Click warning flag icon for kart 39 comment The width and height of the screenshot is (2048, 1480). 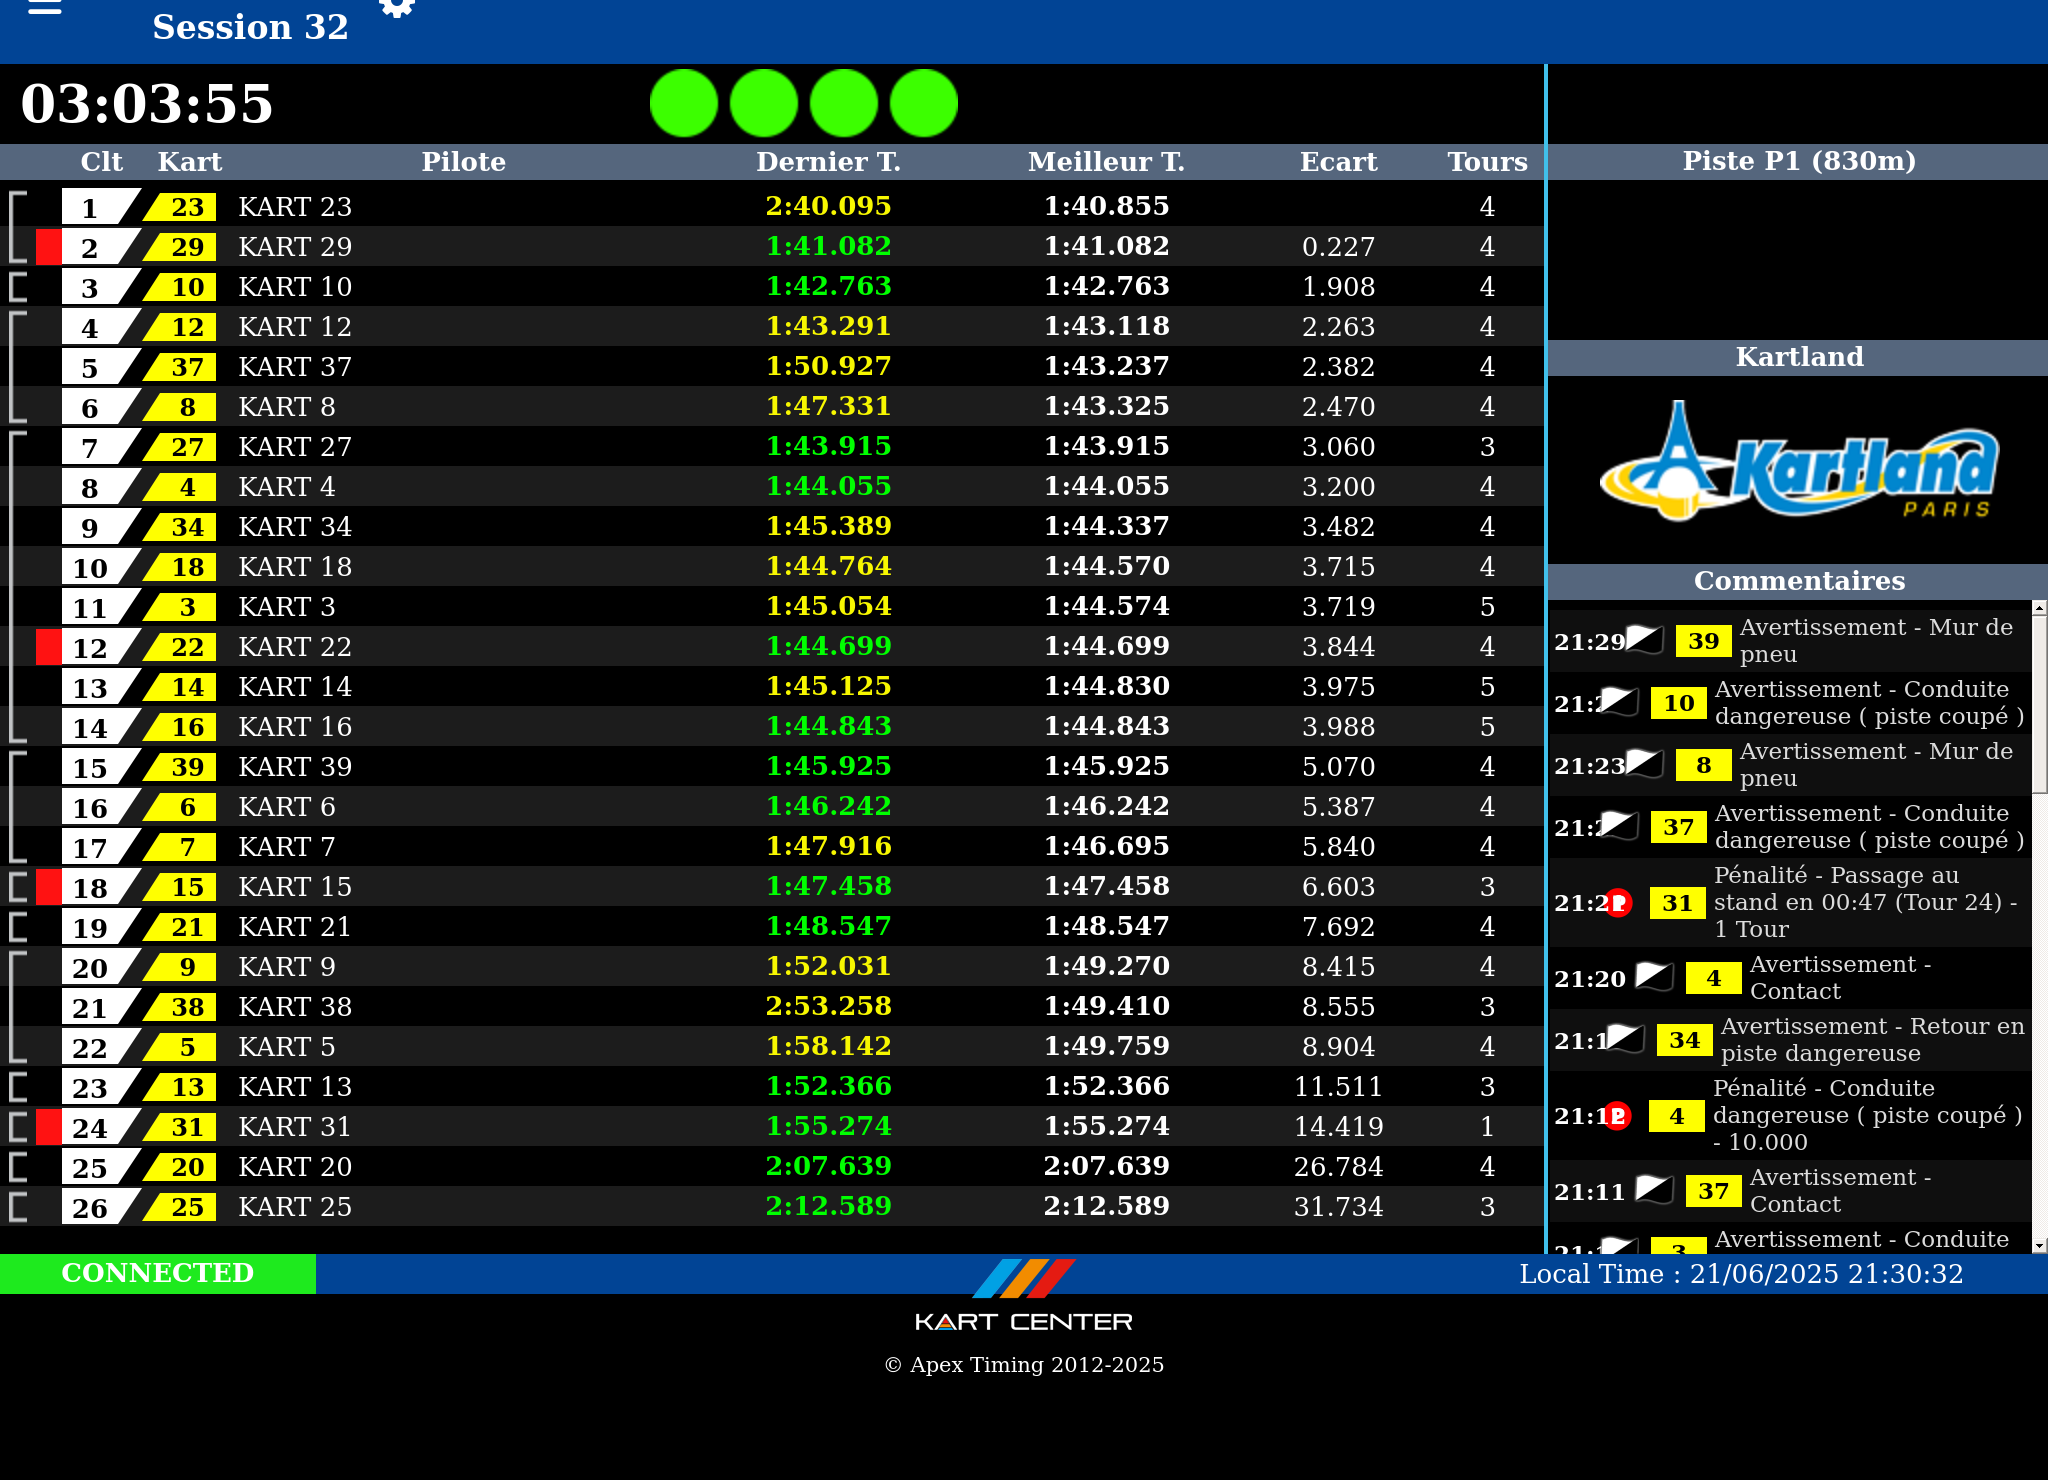coord(1645,639)
